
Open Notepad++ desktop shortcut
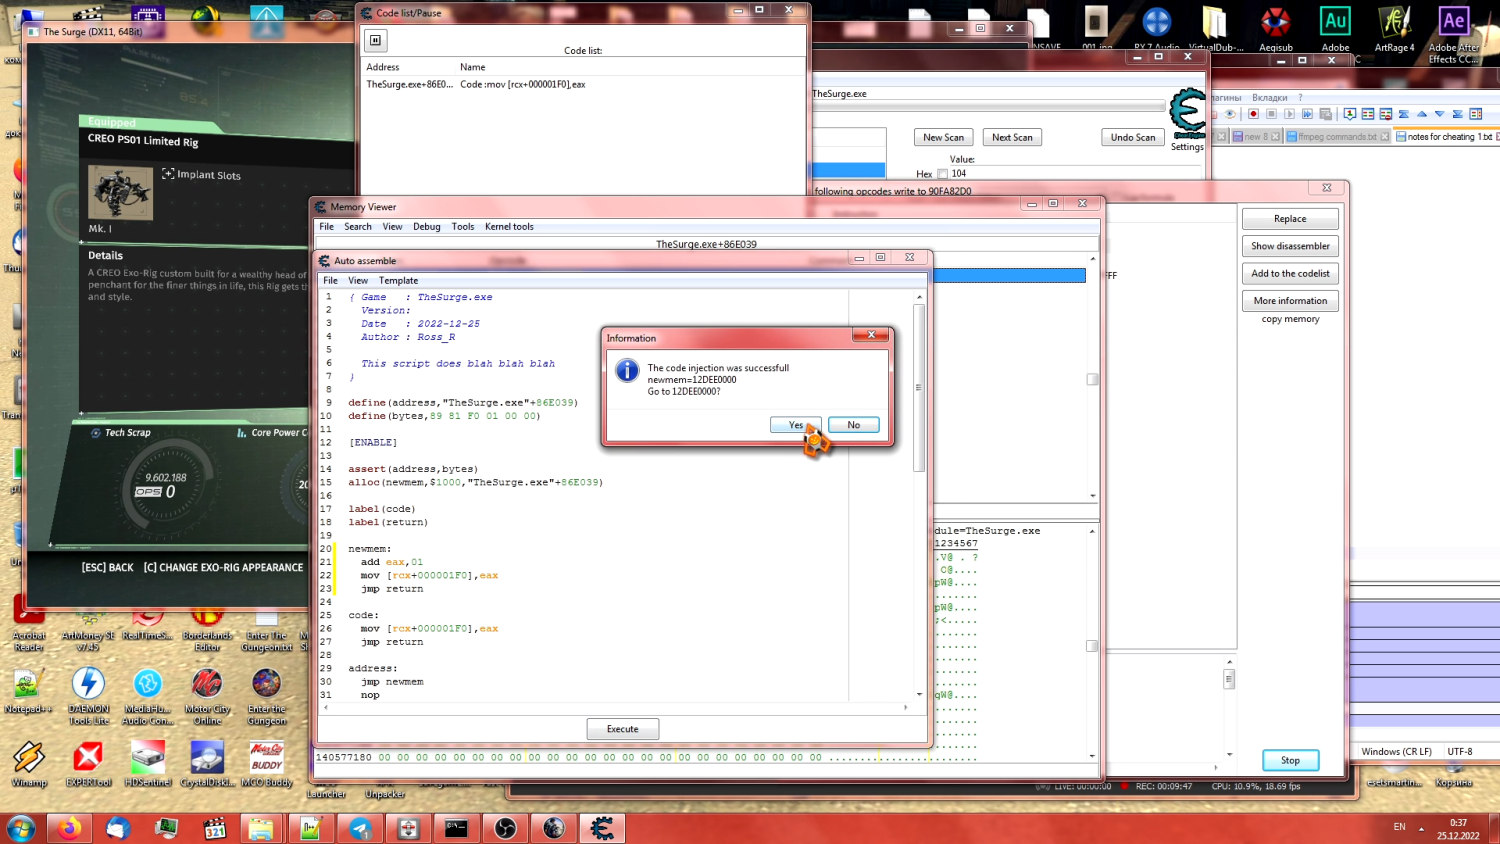[x=28, y=691]
